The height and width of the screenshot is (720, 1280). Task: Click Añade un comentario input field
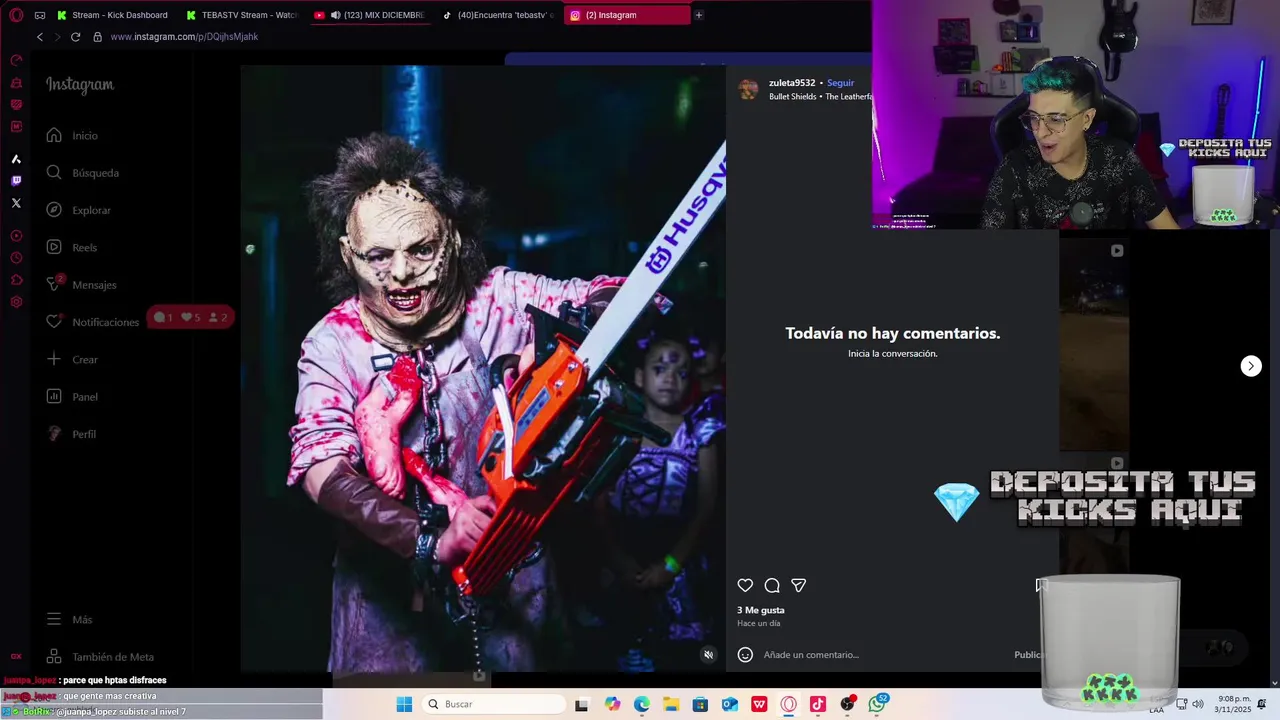884,655
